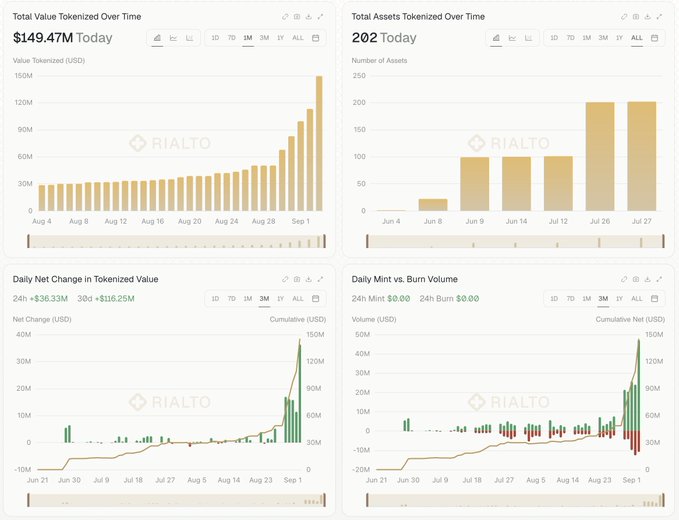Grab right handle of Total Value range slider
Viewport: 679px width, 520px height.
point(324,241)
